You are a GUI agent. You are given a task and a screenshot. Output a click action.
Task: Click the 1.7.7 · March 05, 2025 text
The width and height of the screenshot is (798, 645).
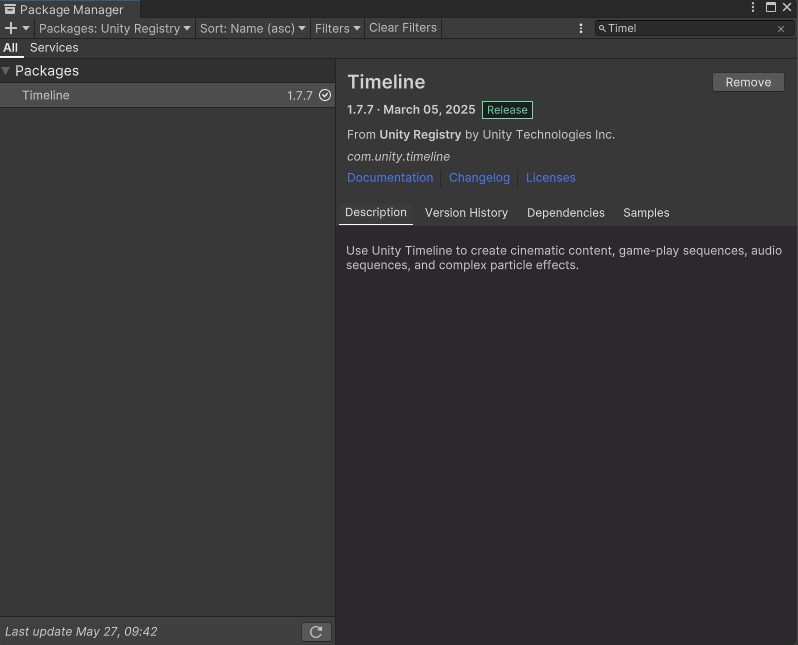pos(411,109)
